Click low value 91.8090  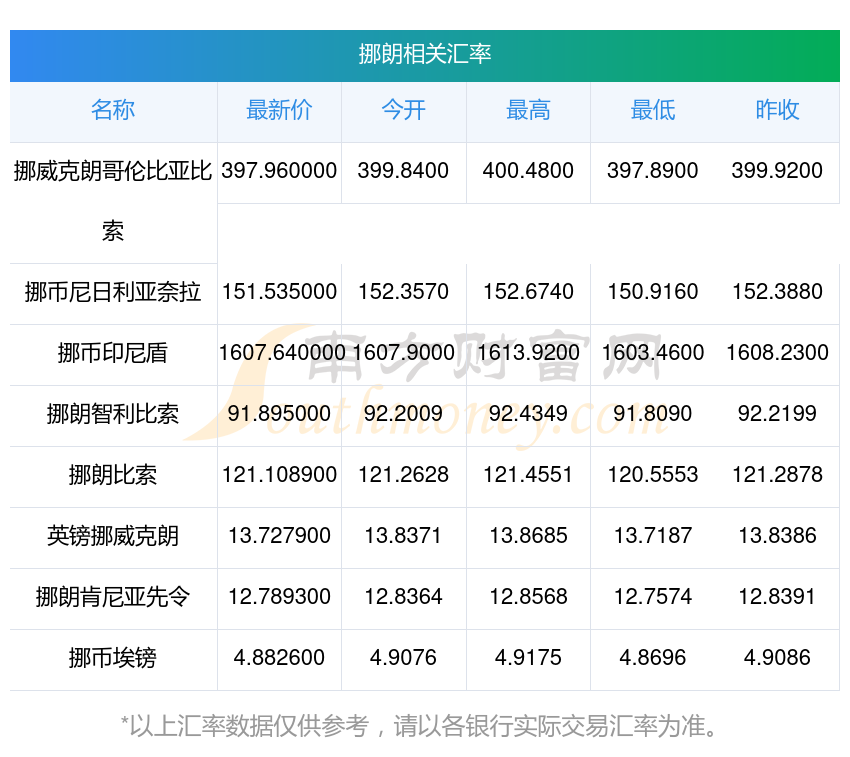[653, 414]
